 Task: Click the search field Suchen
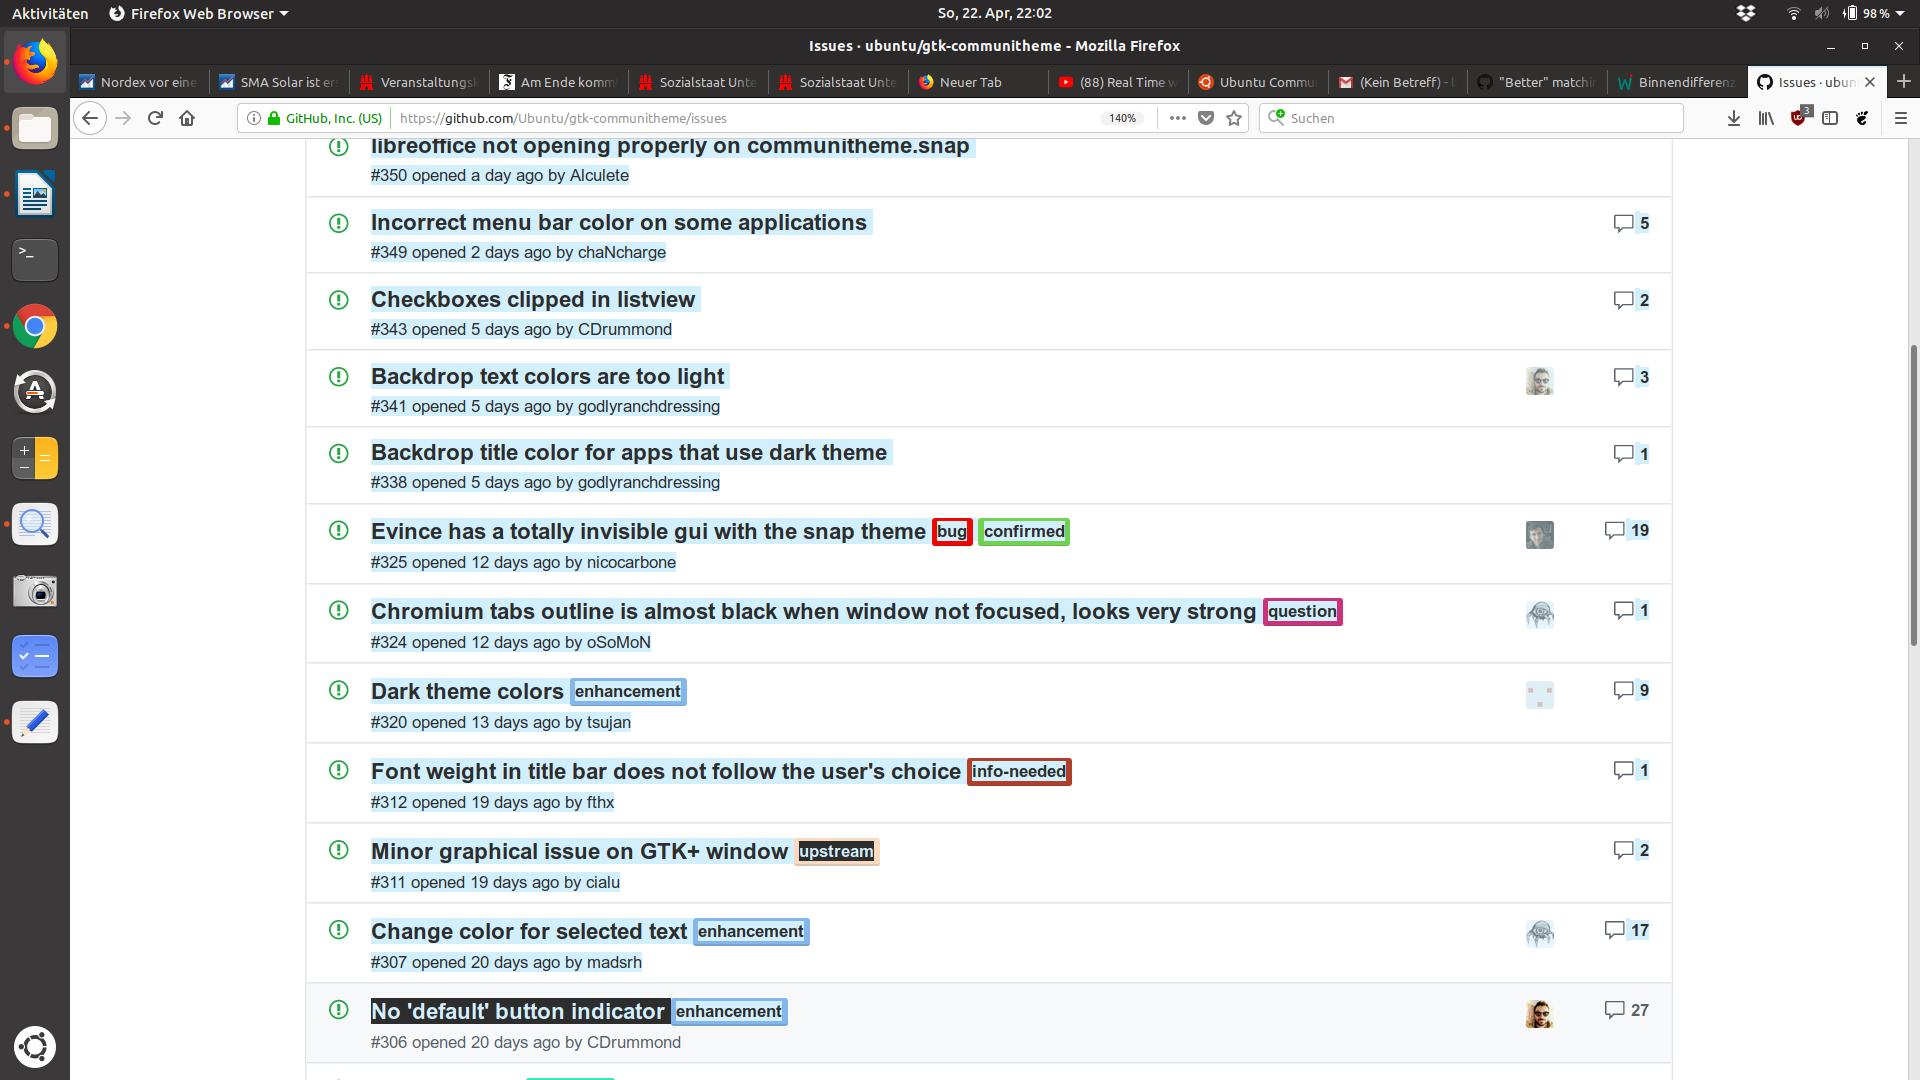(1480, 118)
